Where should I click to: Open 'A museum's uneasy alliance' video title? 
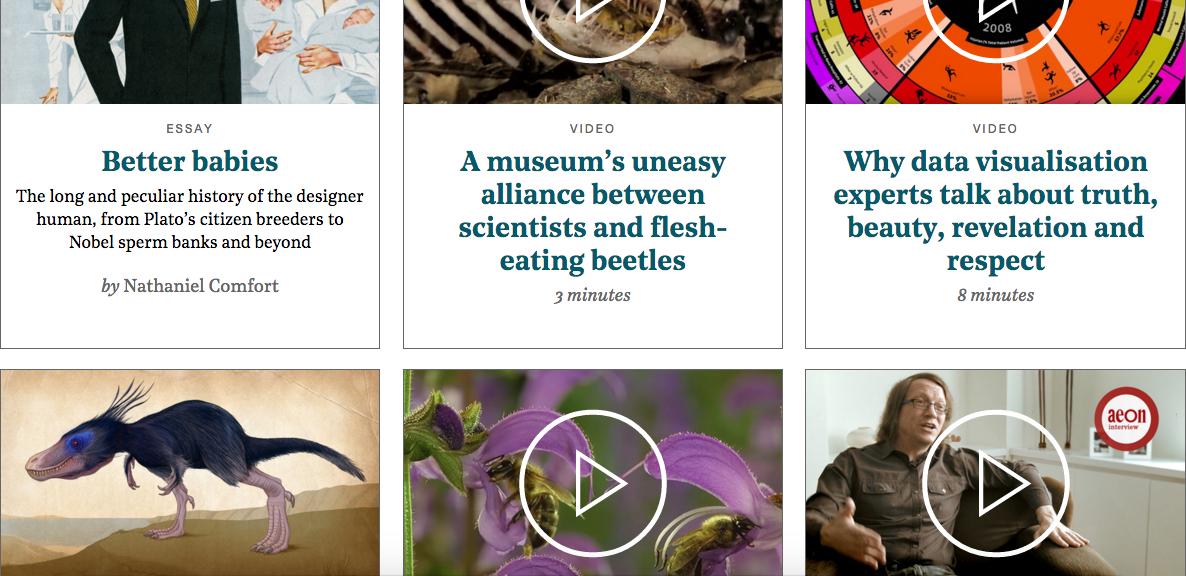point(593,211)
